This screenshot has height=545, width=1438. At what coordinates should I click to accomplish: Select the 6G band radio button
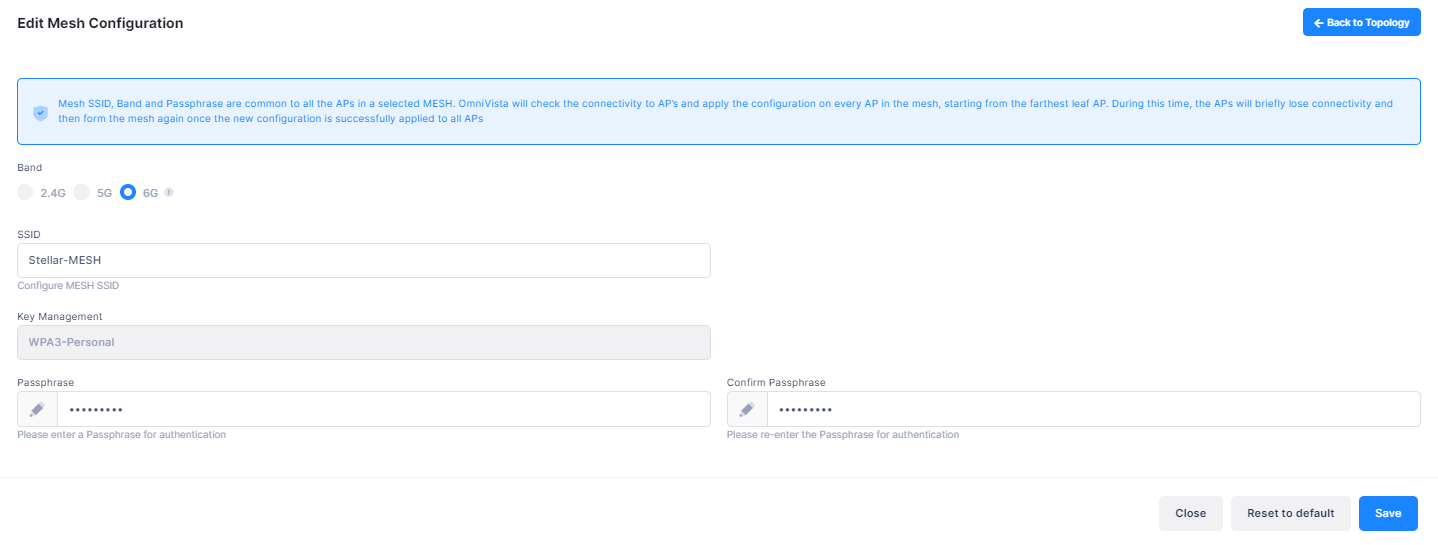128,192
